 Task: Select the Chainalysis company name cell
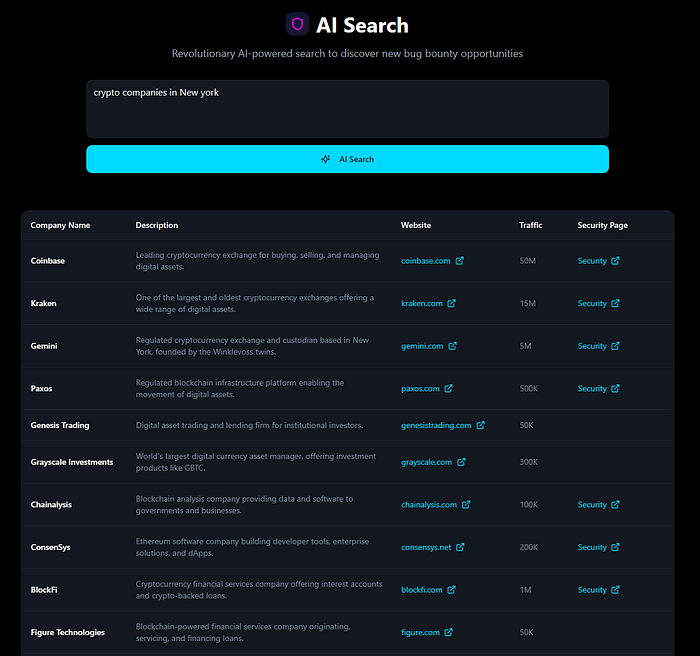pos(51,505)
